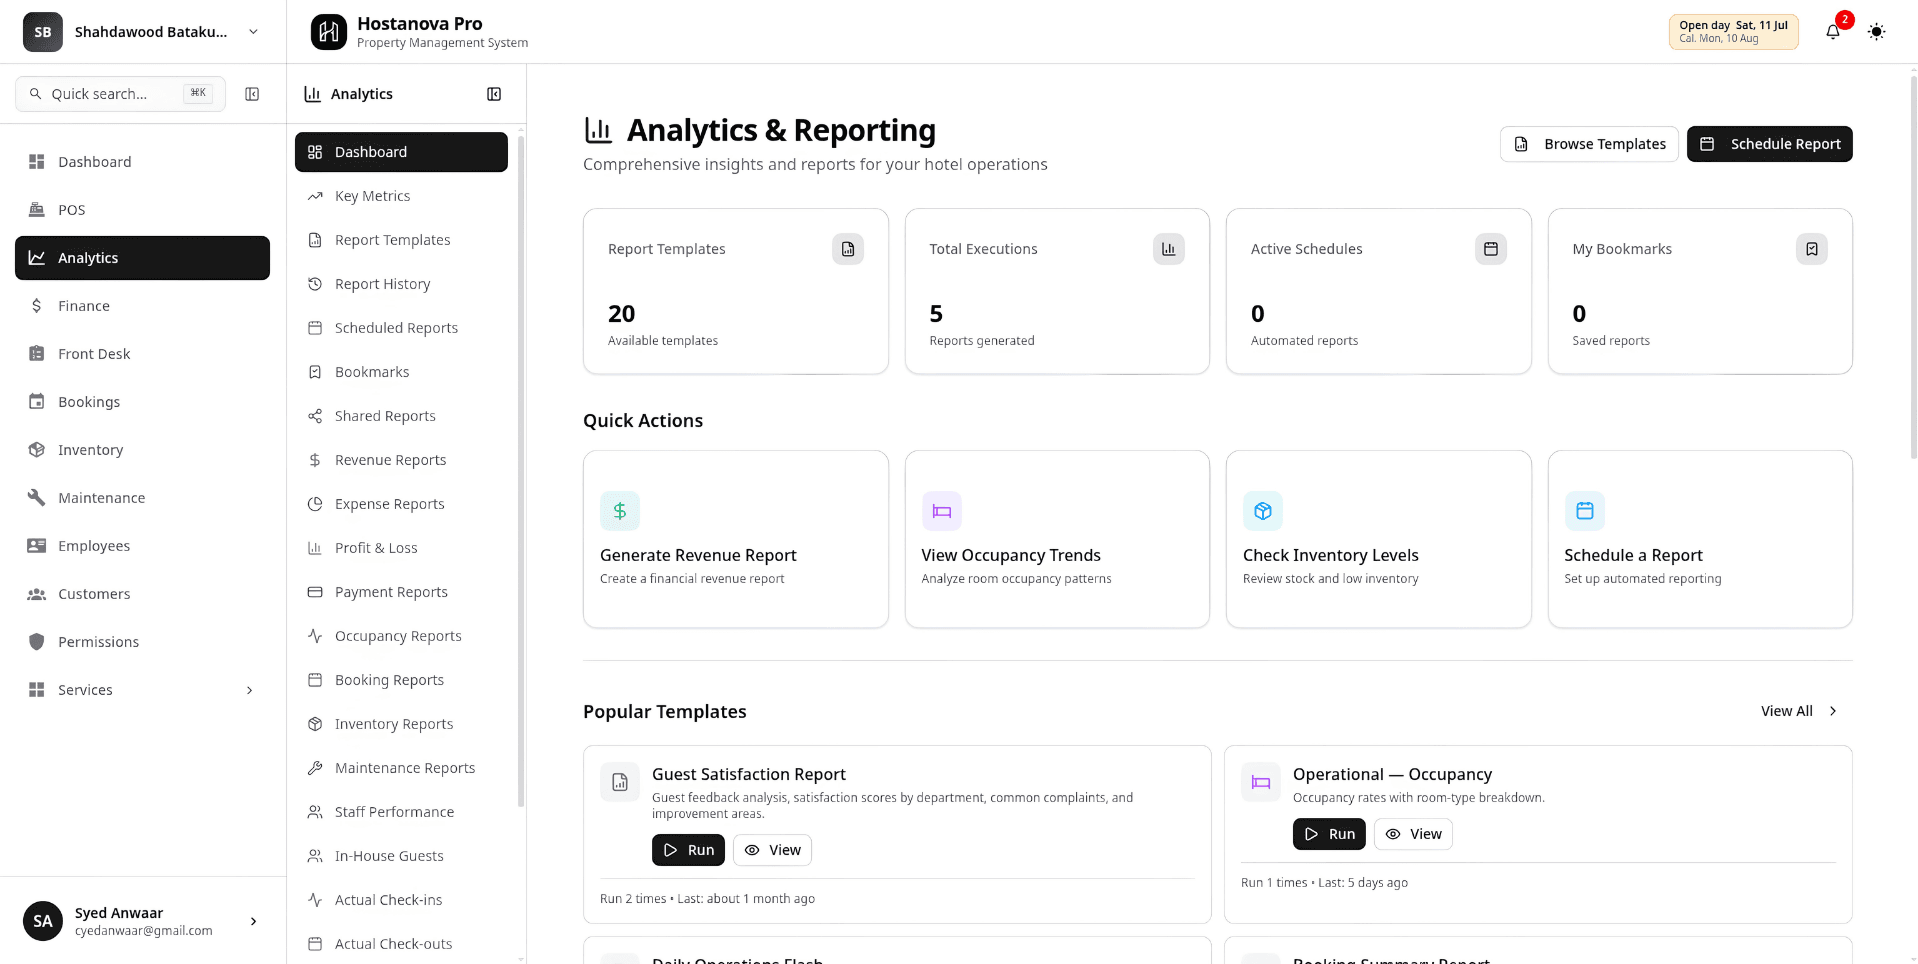This screenshot has height=964, width=1918.
Task: Open the Inventory section
Action: [142, 450]
